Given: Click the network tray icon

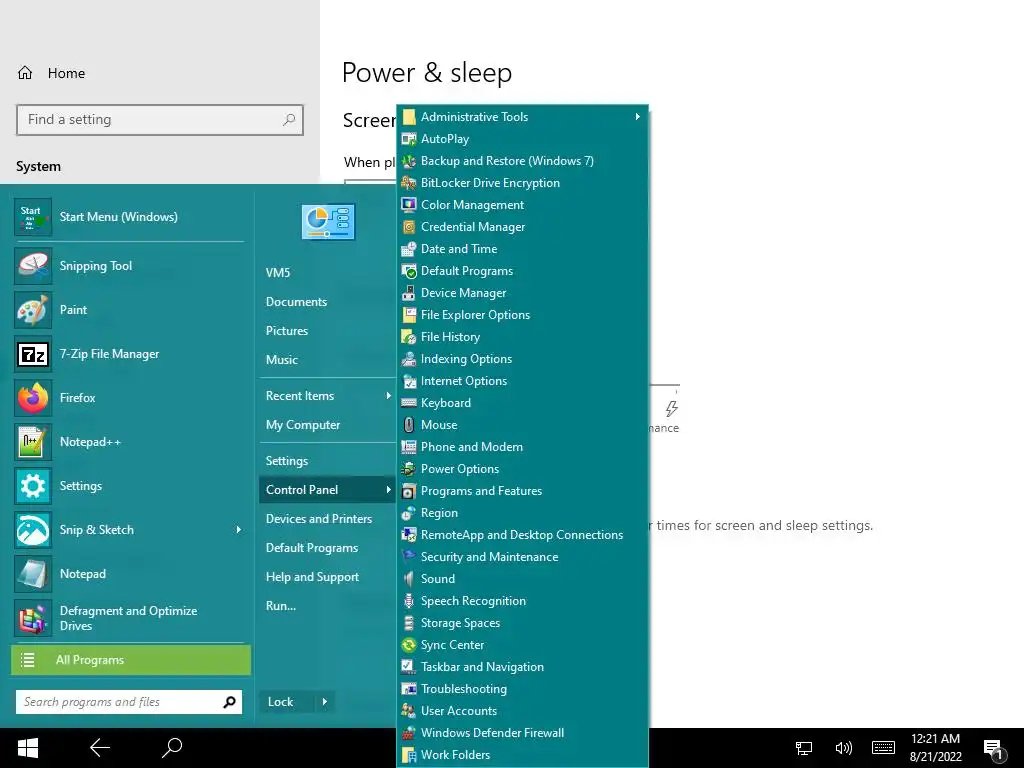Looking at the screenshot, I should (804, 748).
